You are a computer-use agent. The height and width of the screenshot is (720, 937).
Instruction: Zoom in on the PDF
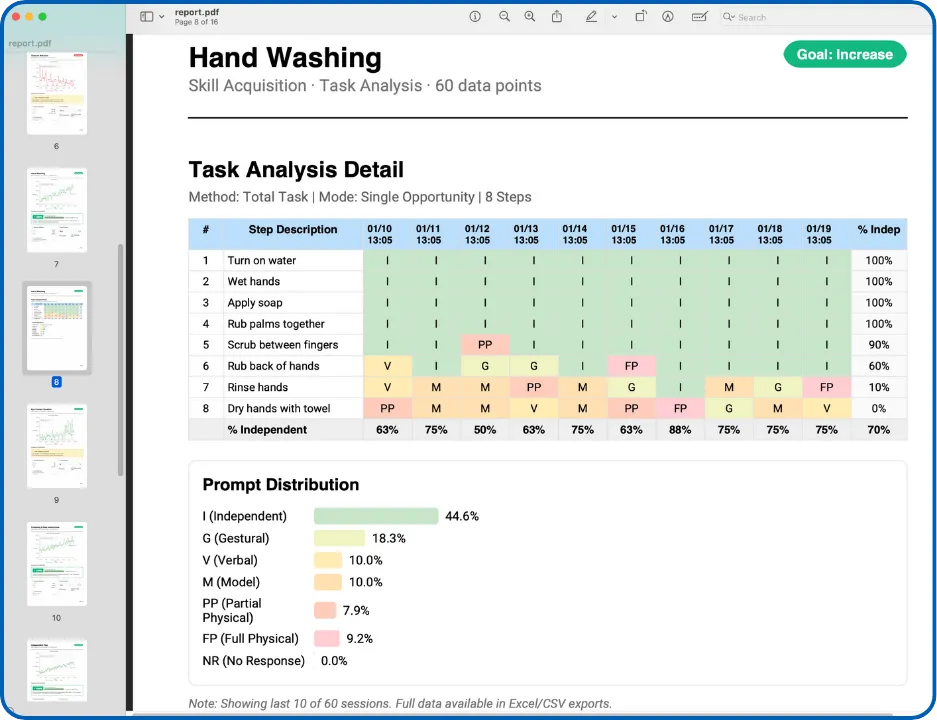529,17
